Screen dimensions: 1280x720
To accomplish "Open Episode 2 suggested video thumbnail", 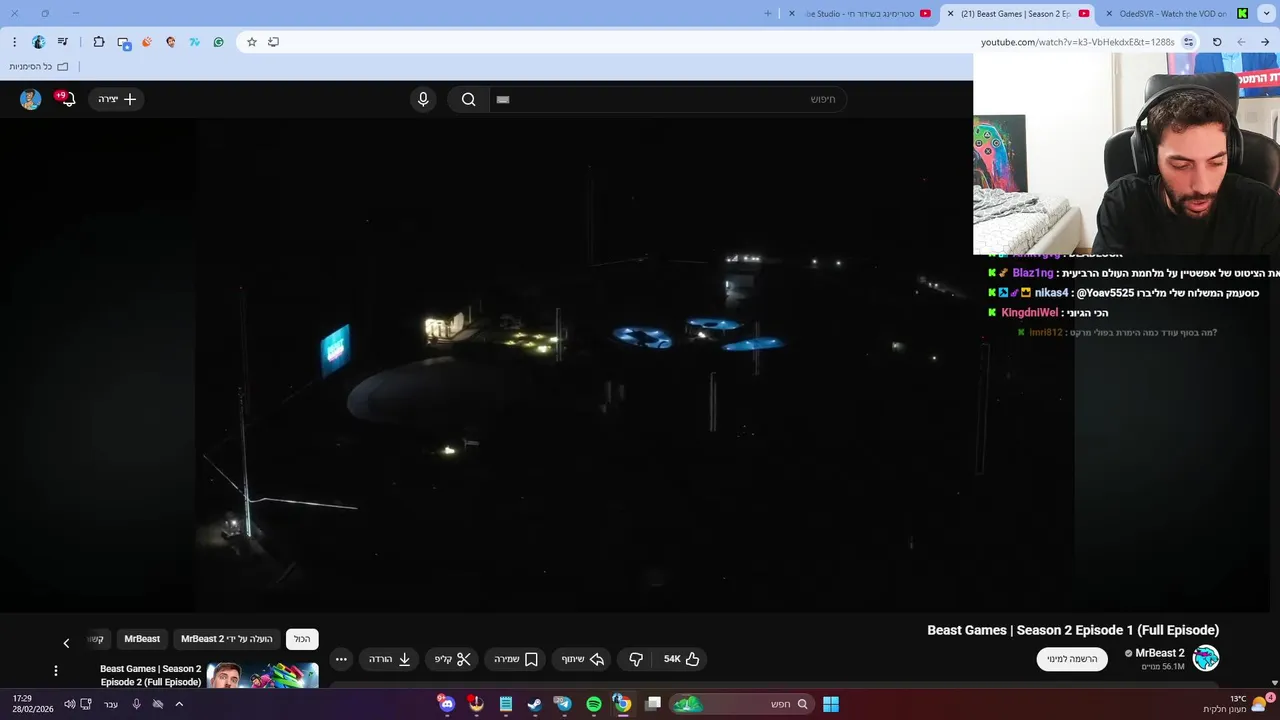I will click(x=263, y=676).
